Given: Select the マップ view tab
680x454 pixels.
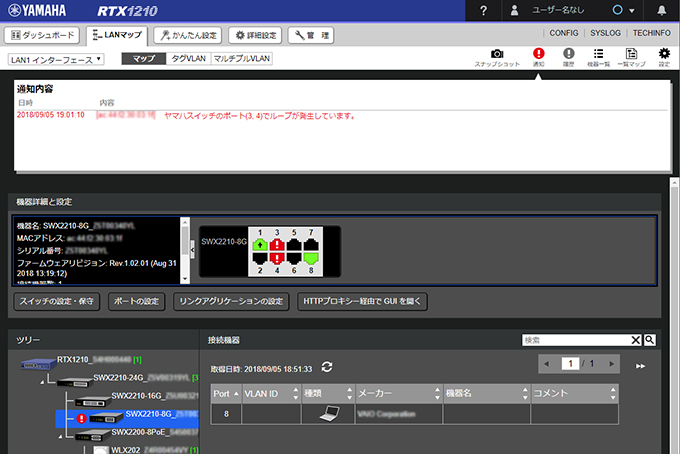Looking at the screenshot, I should 144,59.
